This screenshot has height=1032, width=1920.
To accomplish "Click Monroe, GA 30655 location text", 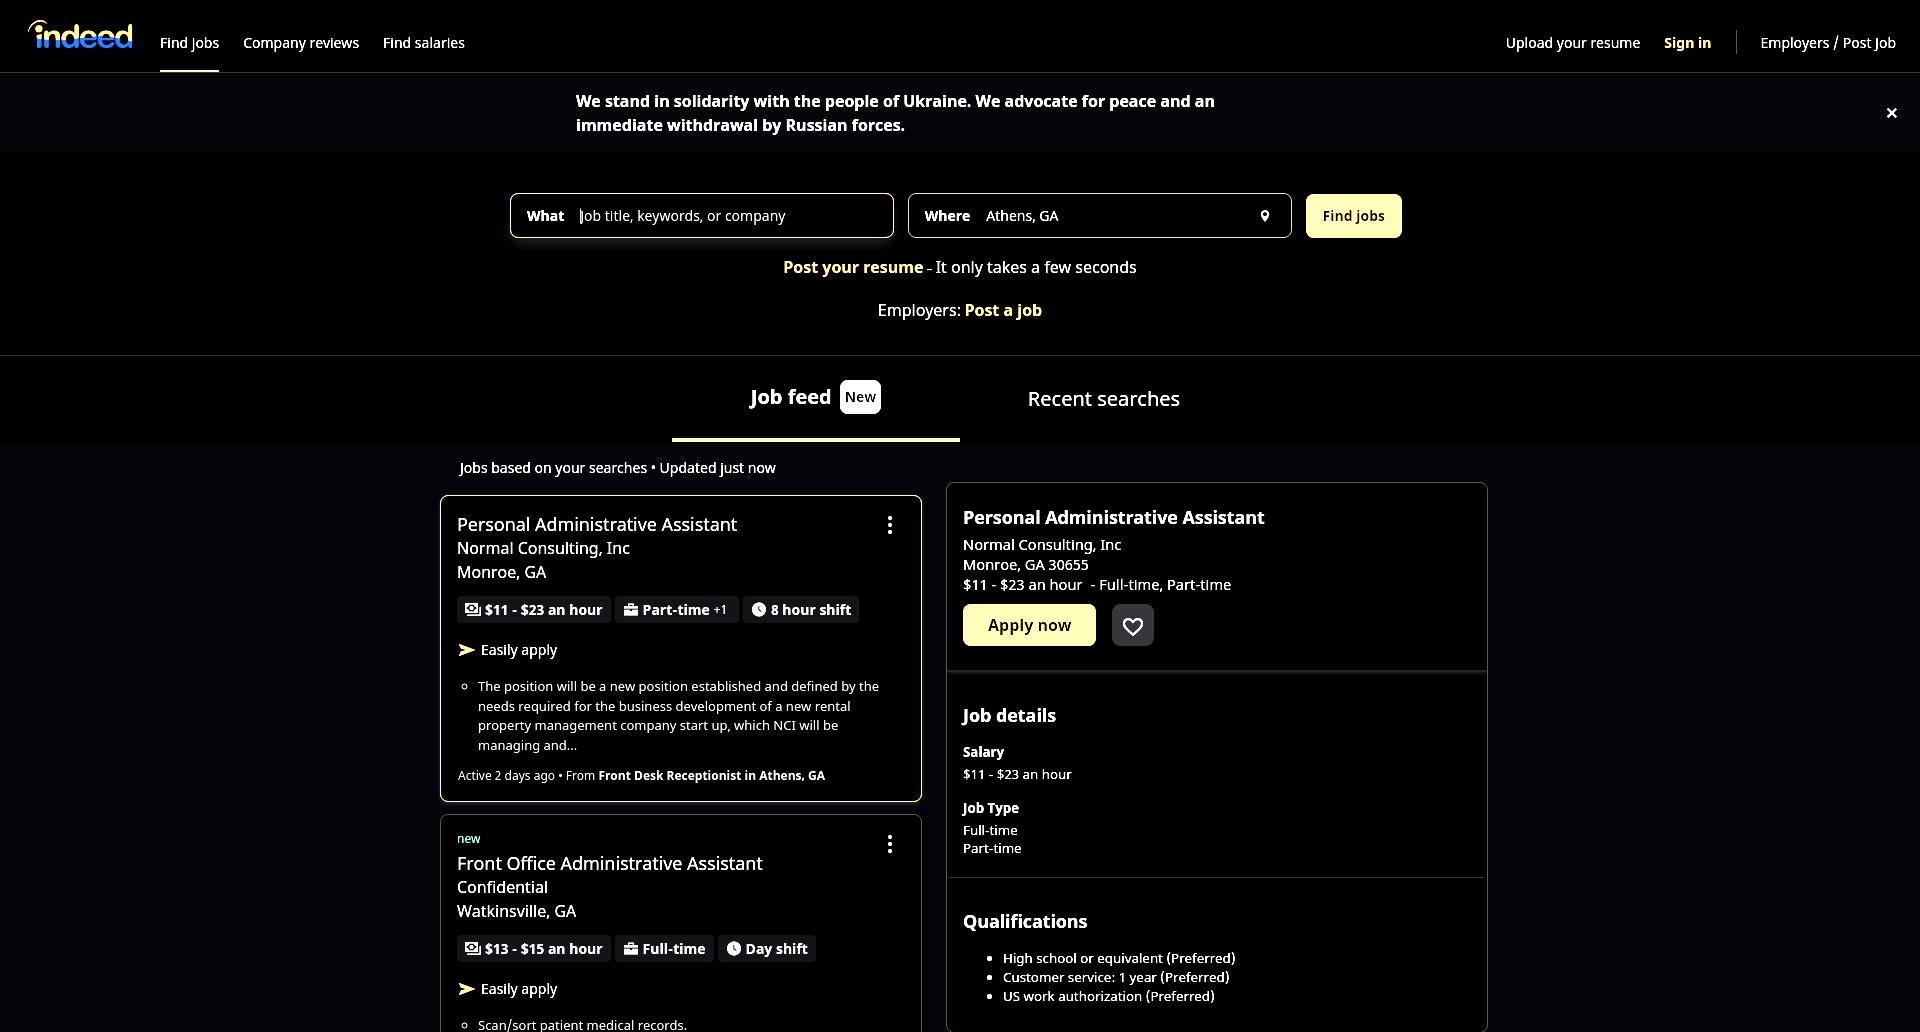I will (1026, 565).
